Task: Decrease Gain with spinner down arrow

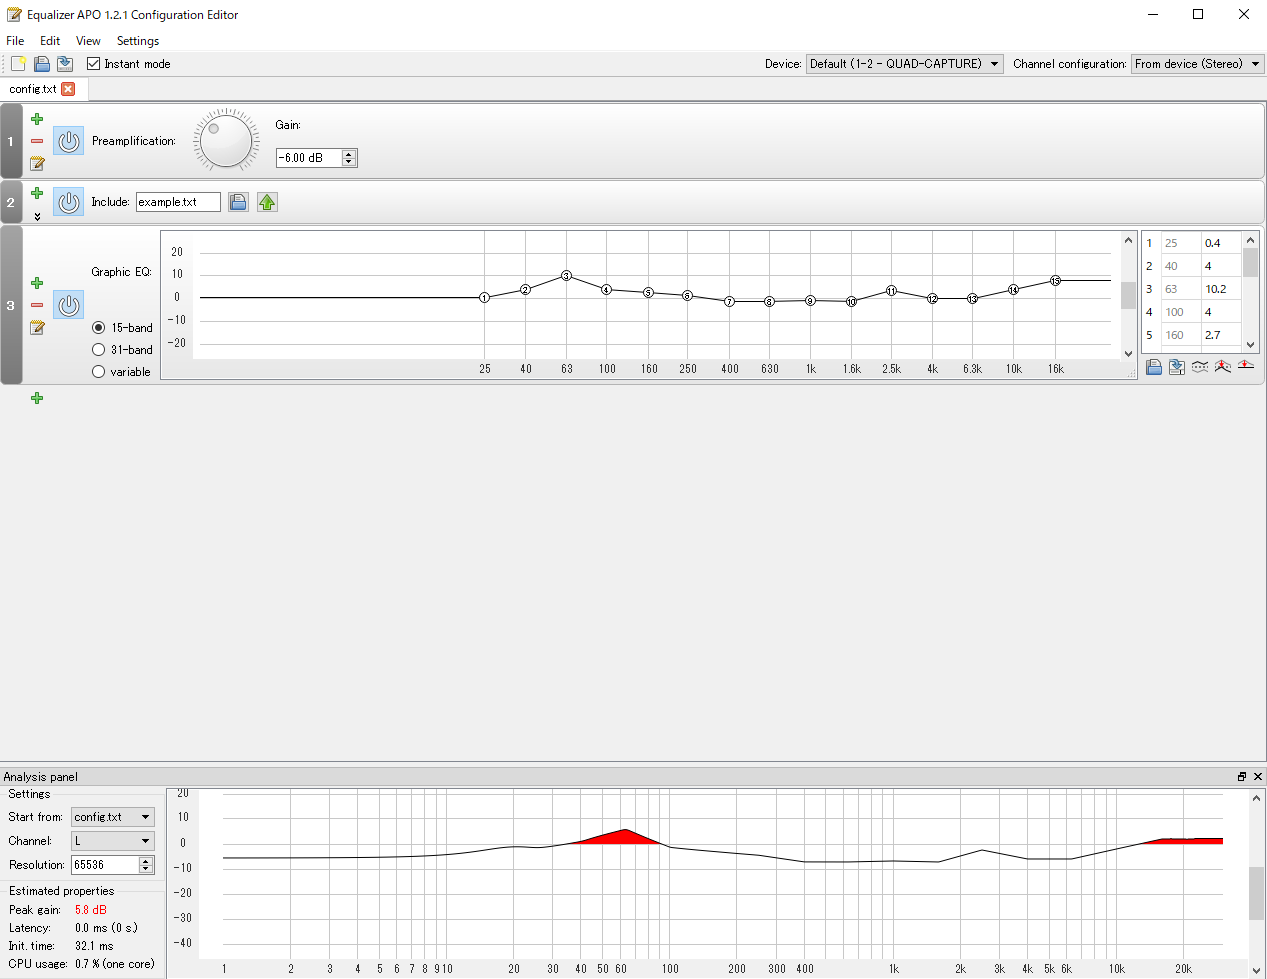Action: pyautogui.click(x=349, y=162)
